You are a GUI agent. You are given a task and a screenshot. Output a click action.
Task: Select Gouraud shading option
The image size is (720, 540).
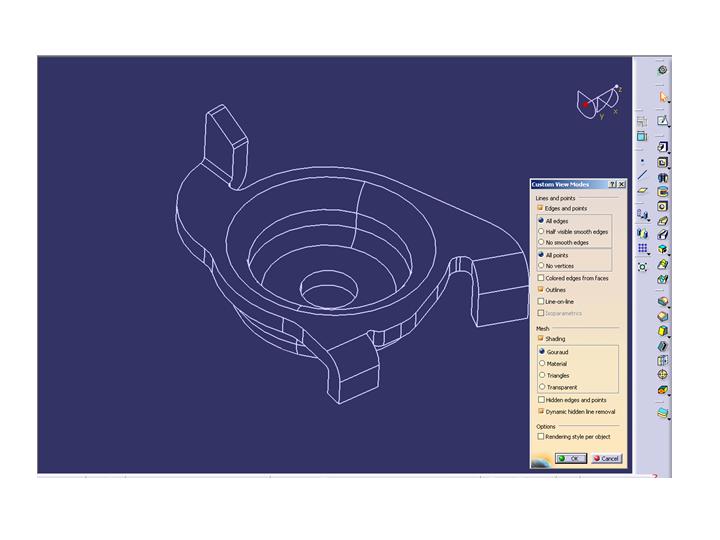pos(542,352)
